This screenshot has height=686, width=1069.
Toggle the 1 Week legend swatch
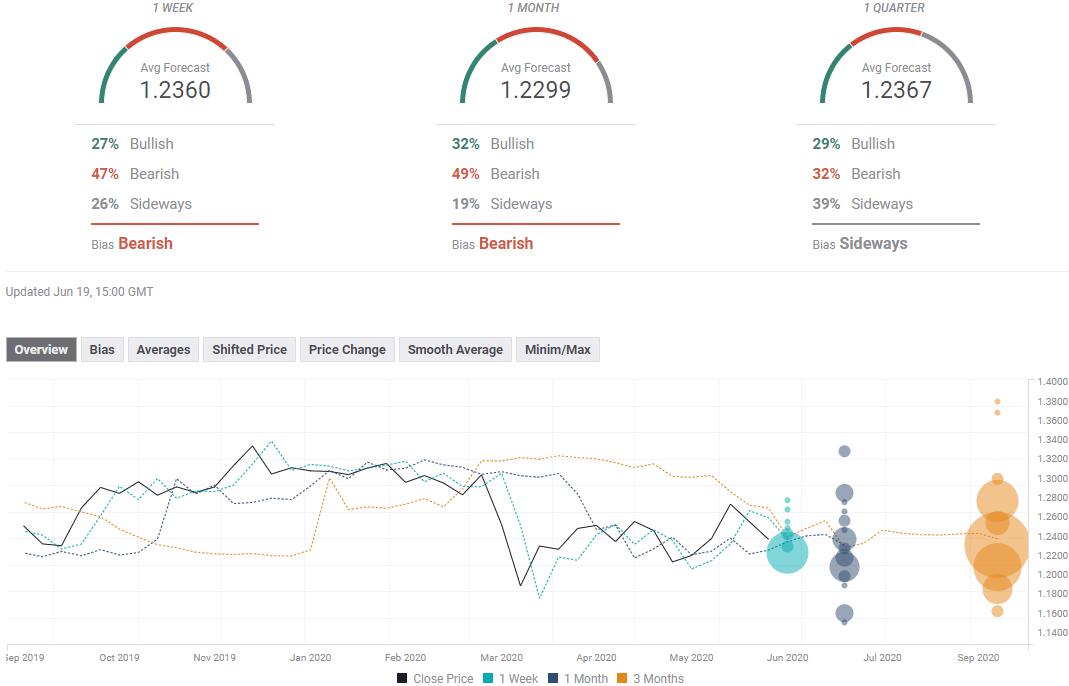click(488, 678)
